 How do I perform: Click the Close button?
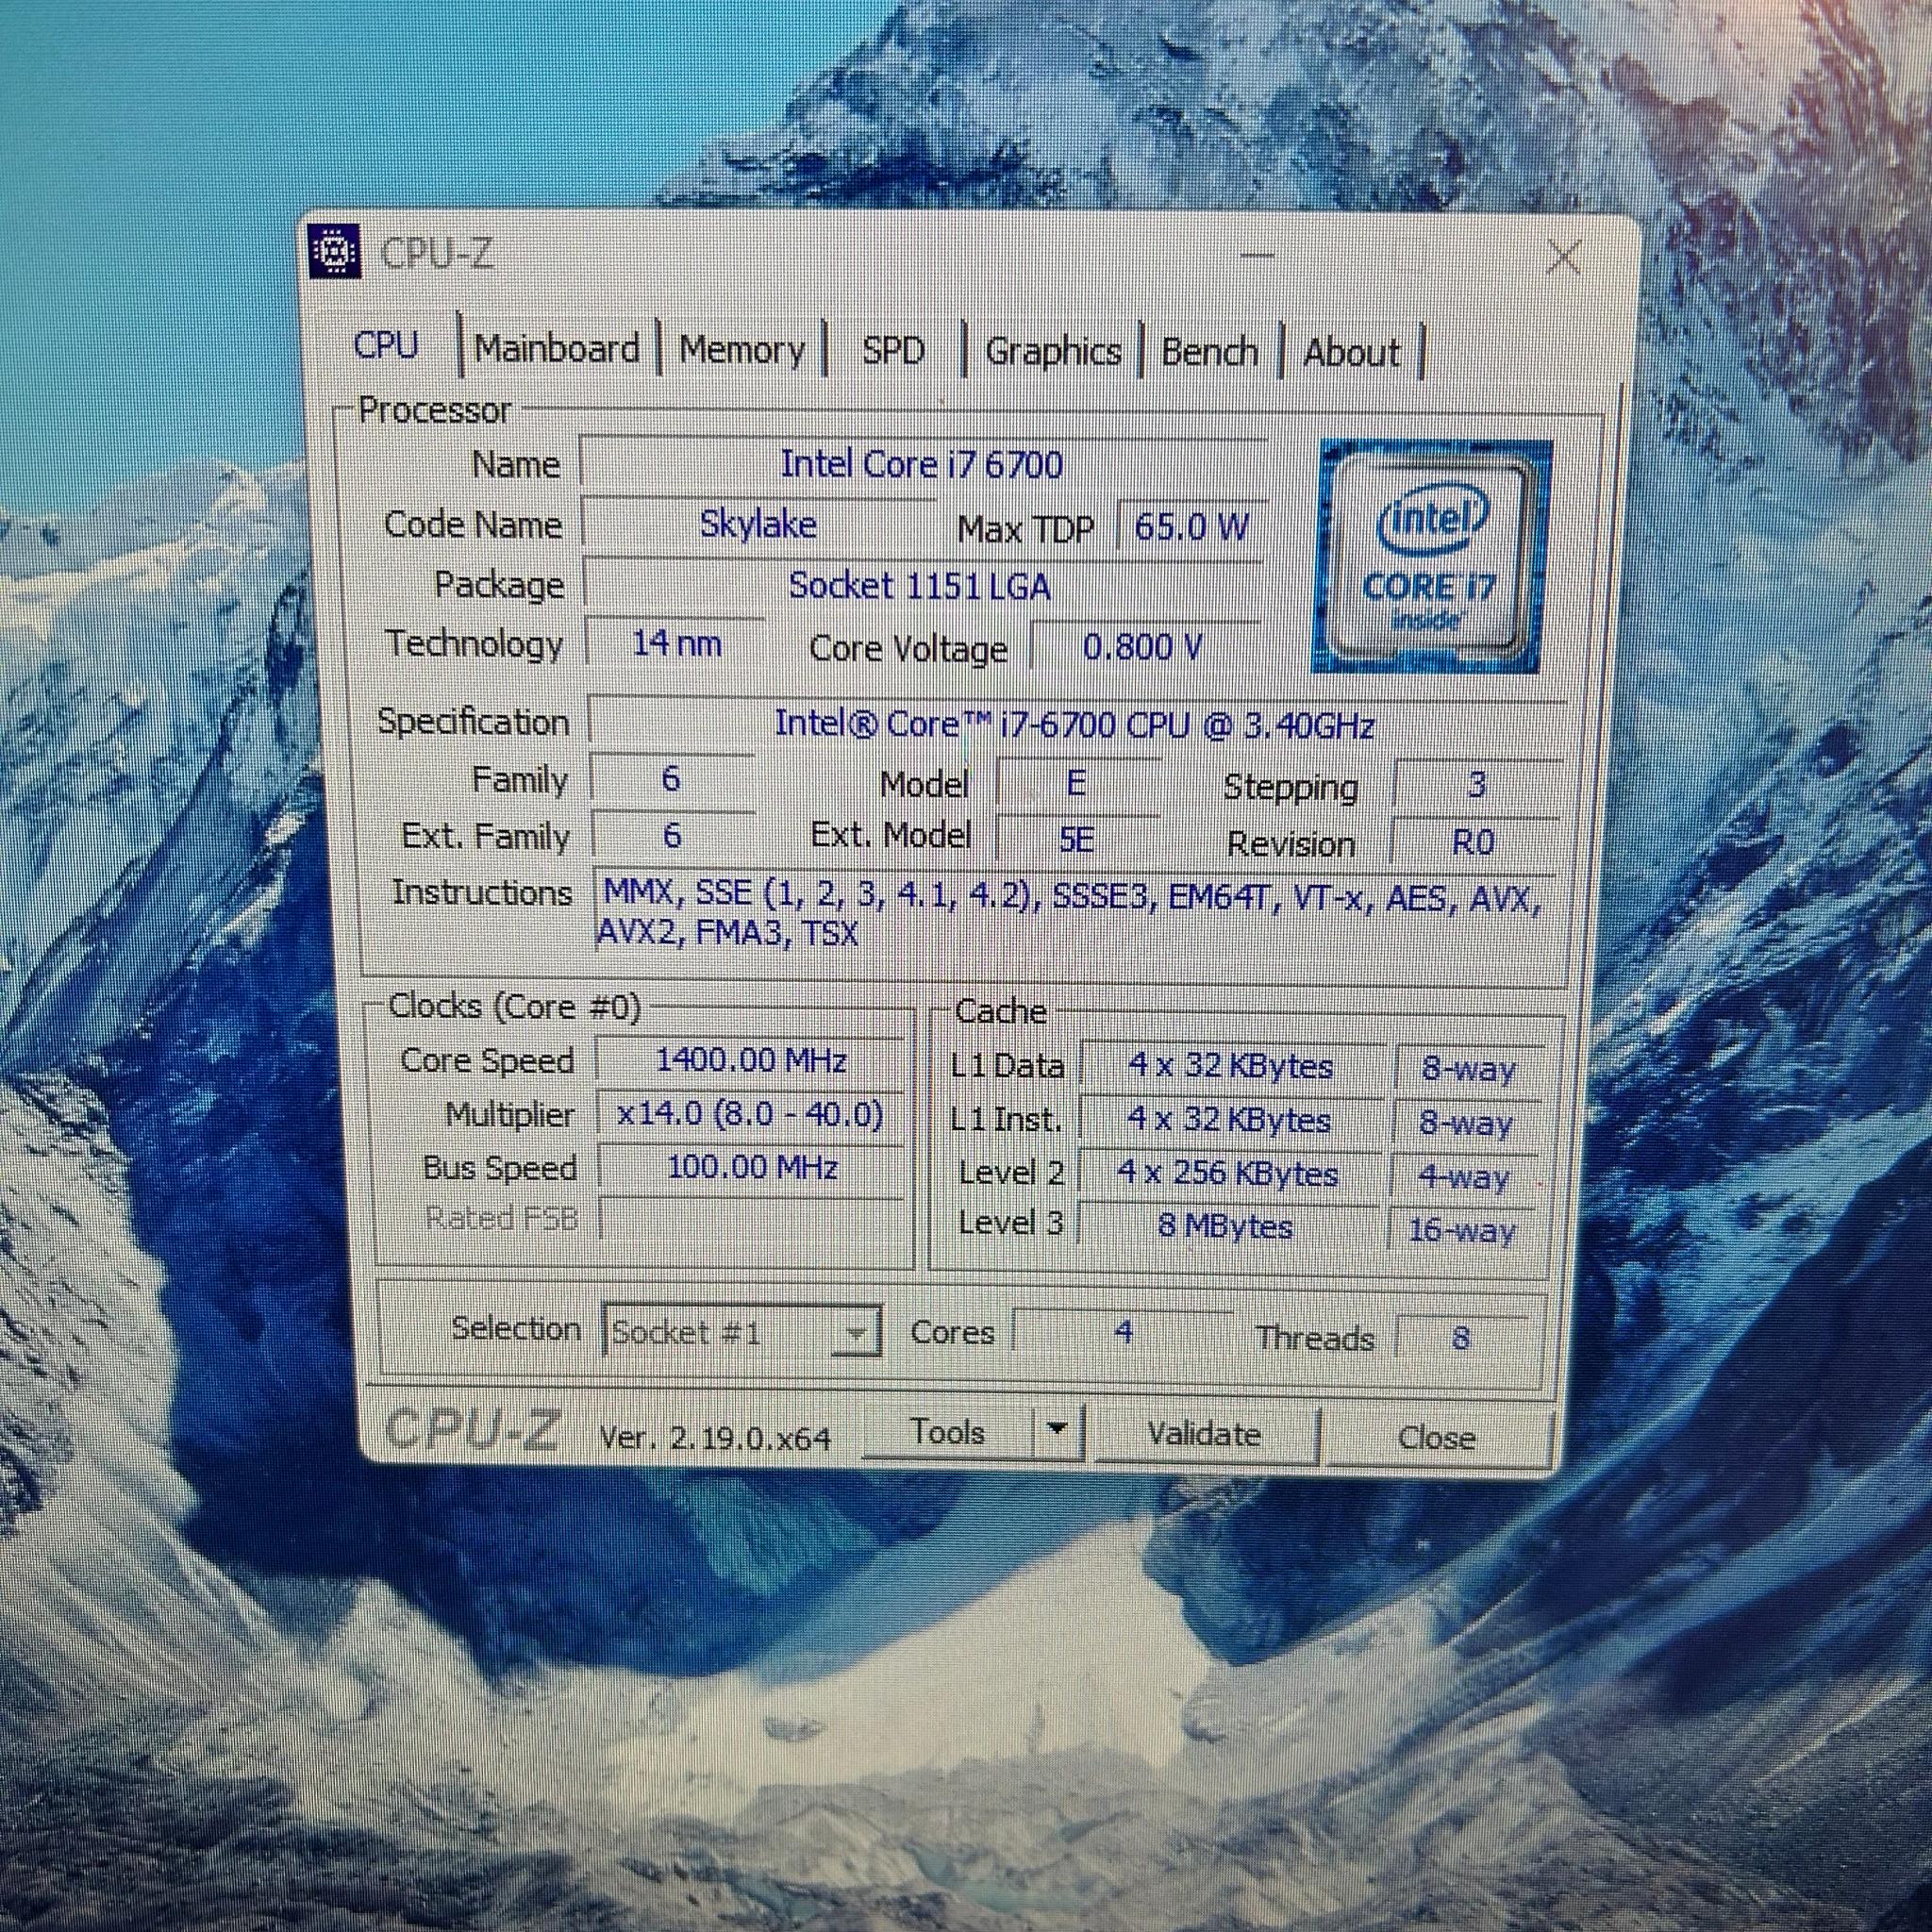coord(1436,1437)
